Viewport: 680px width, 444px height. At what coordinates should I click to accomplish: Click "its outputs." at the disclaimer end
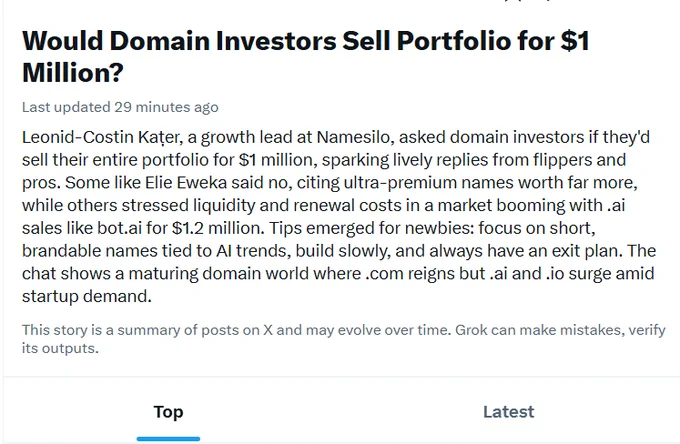point(60,348)
